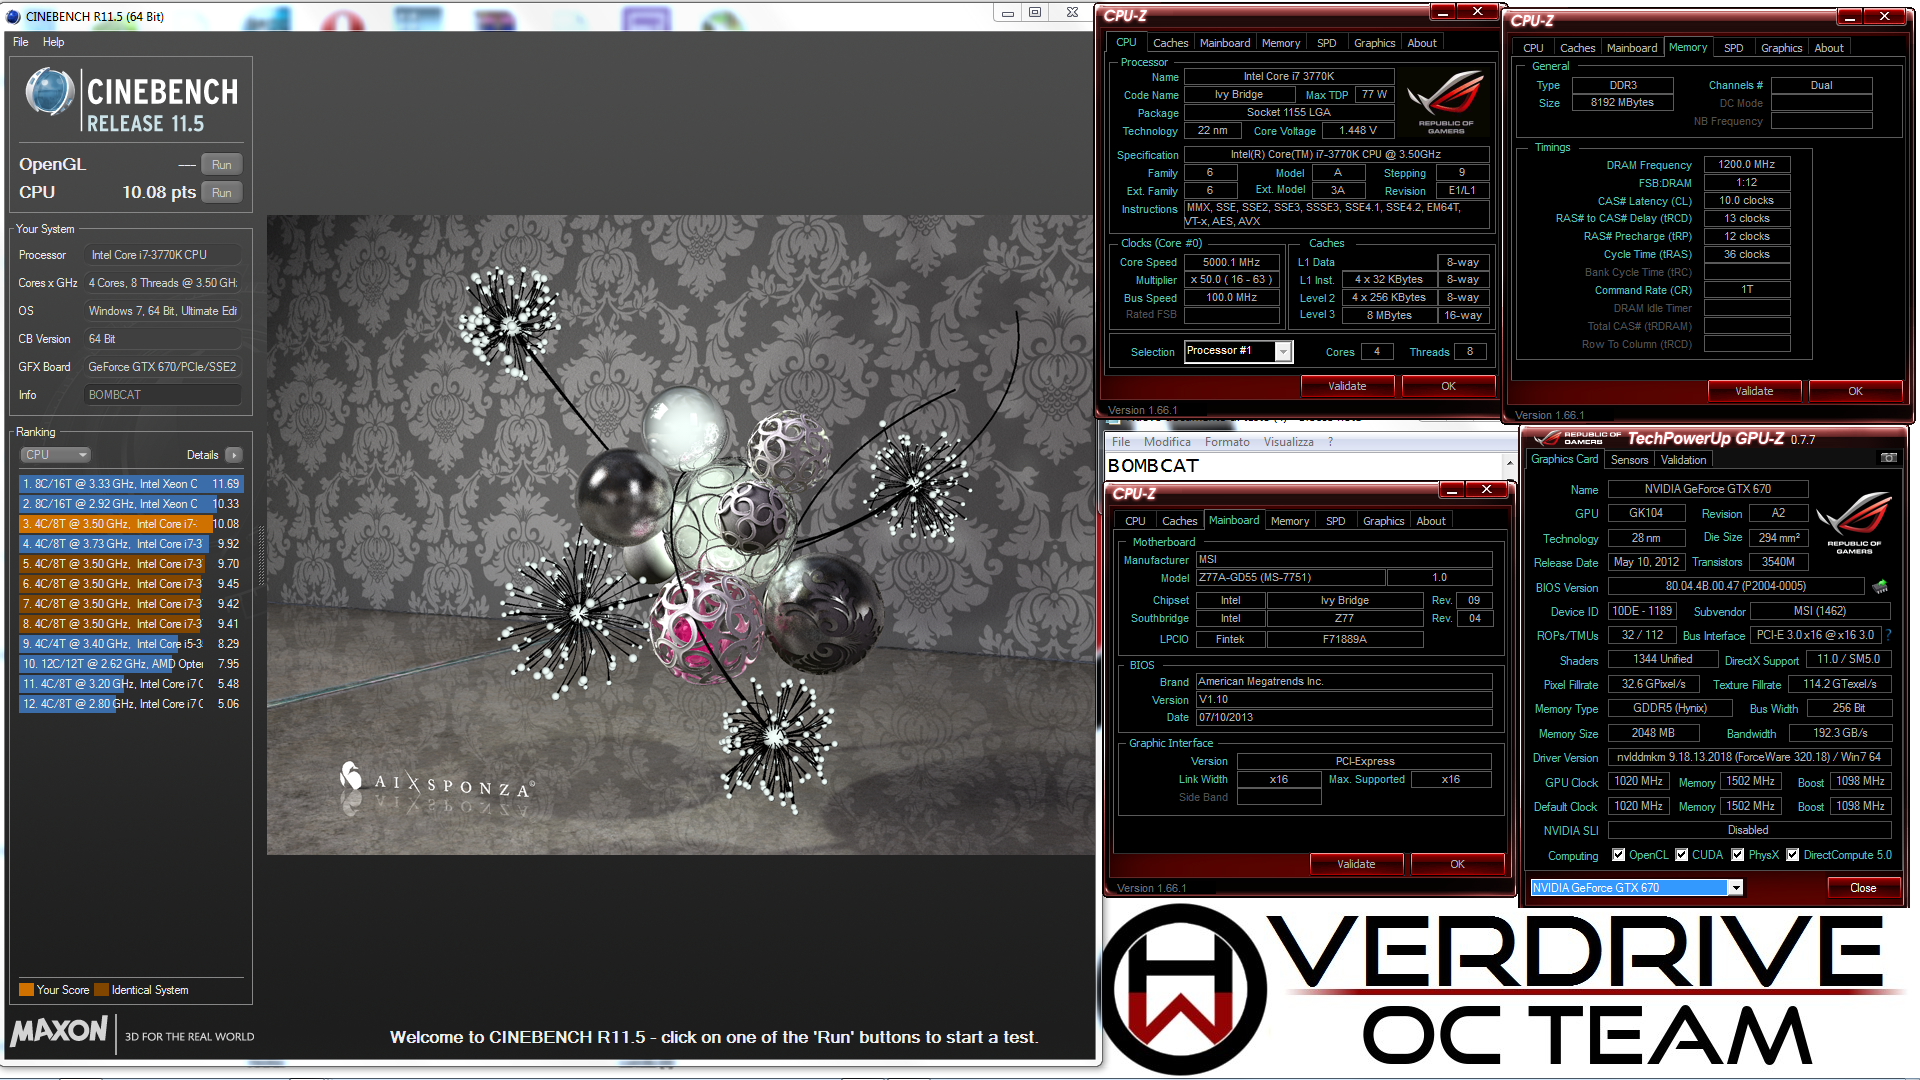Screen dimensions: 1920x1080
Task: Click Validate in the CPU-Z CPU window
Action: click(x=1347, y=386)
